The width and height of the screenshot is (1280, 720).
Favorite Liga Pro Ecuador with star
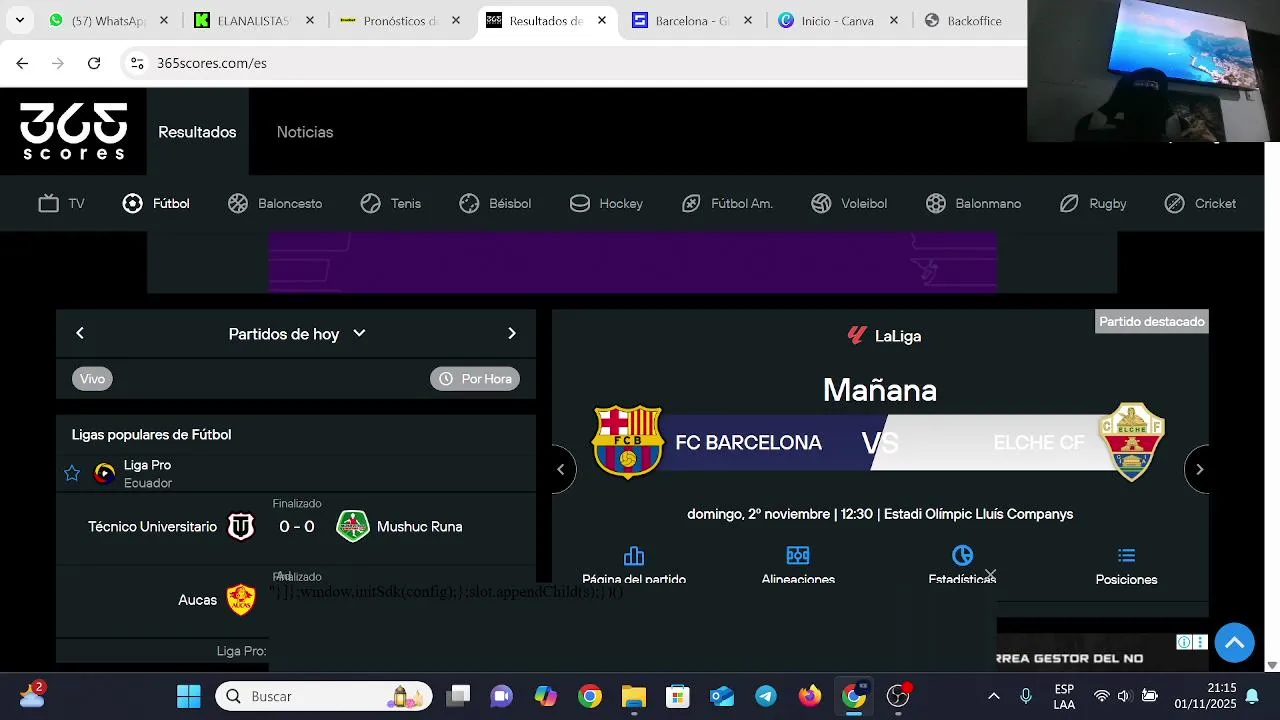[72, 473]
